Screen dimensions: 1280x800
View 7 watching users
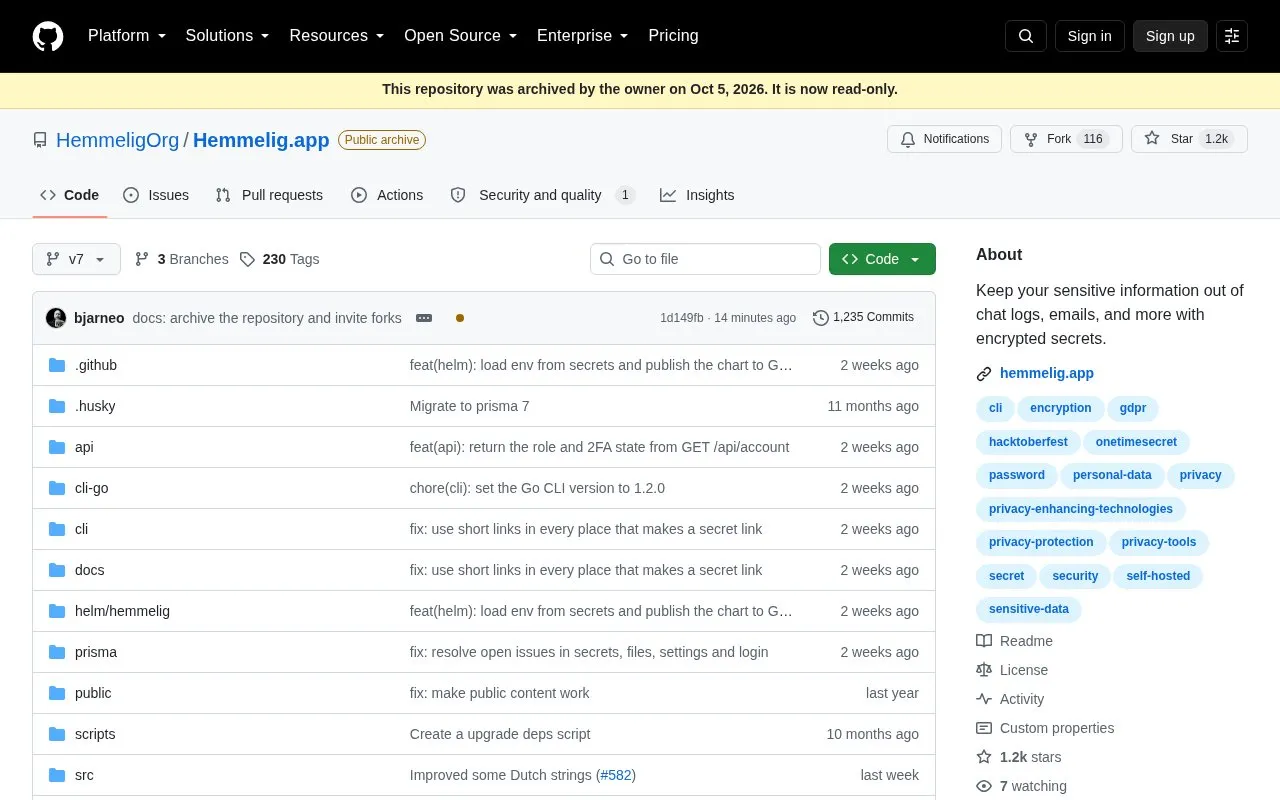tap(1021, 786)
